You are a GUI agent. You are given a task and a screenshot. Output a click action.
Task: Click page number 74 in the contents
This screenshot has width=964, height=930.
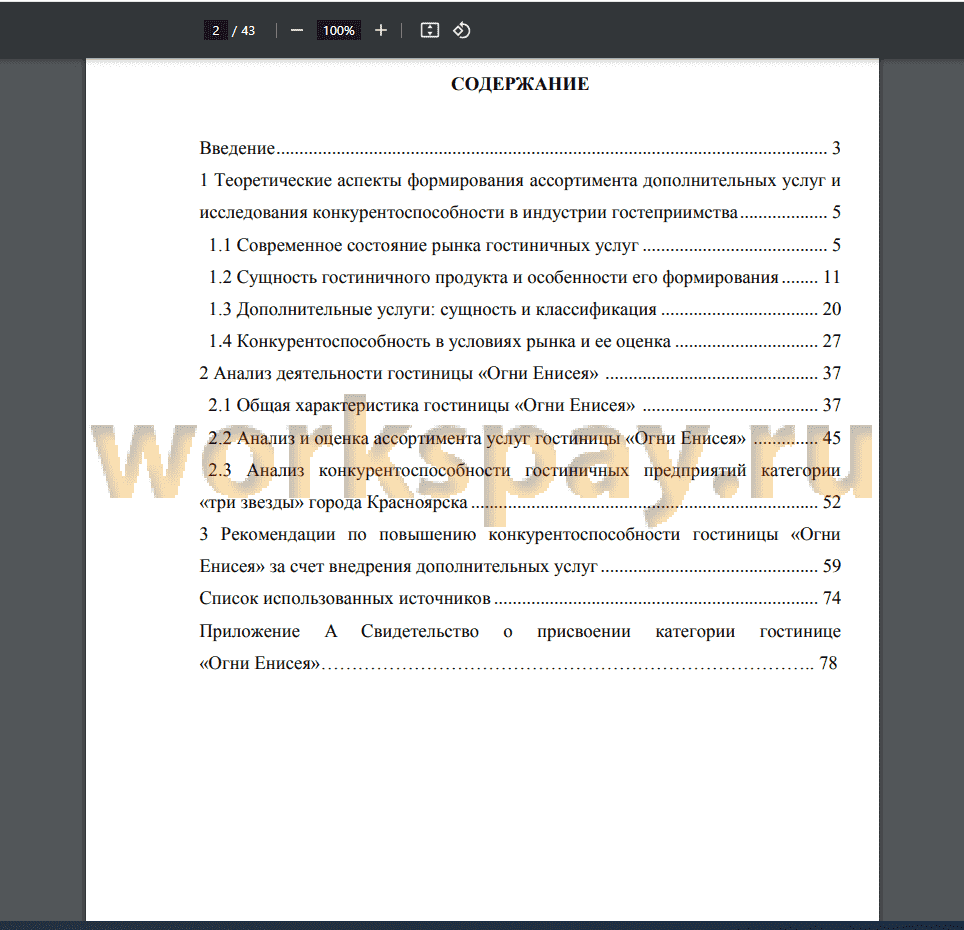832,598
